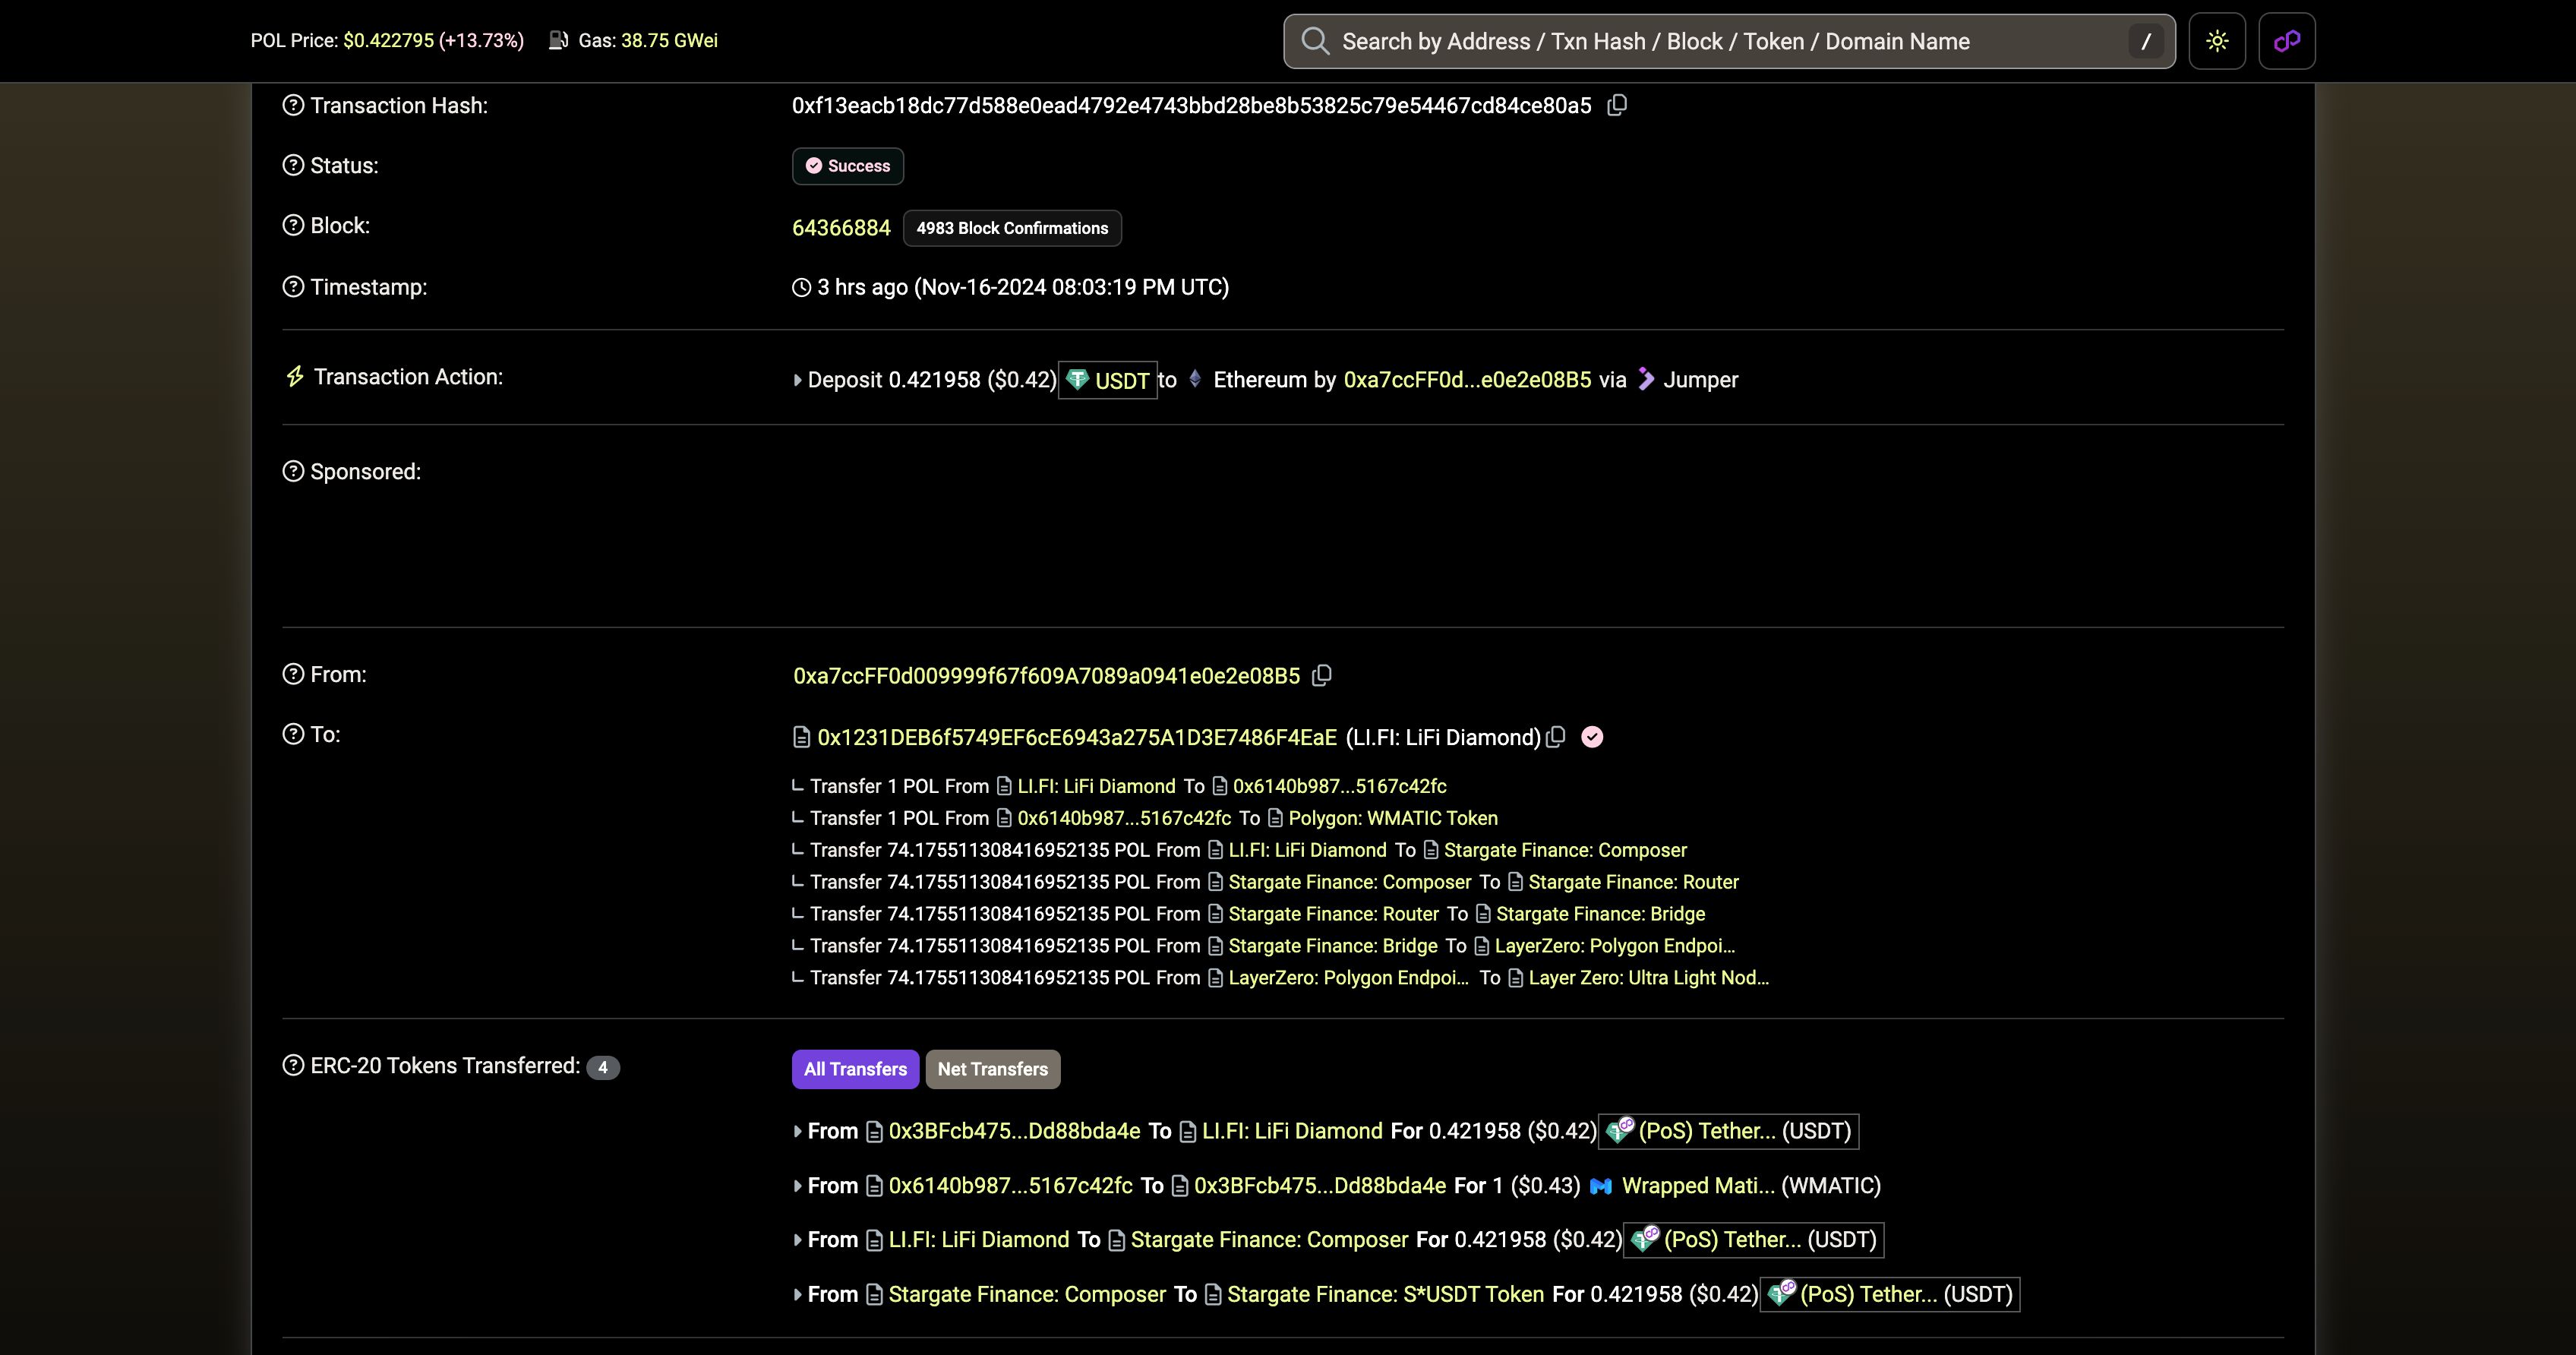Click the clock icon beside timestamp
The height and width of the screenshot is (1355, 2576).
pyautogui.click(x=801, y=288)
